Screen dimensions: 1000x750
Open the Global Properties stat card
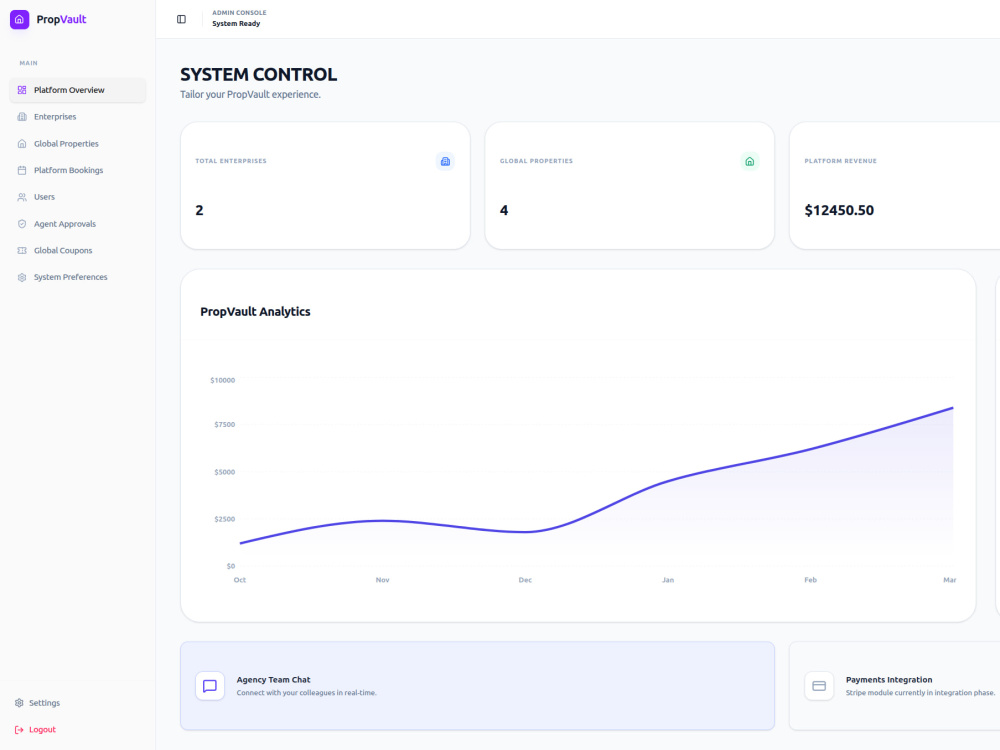coord(629,186)
